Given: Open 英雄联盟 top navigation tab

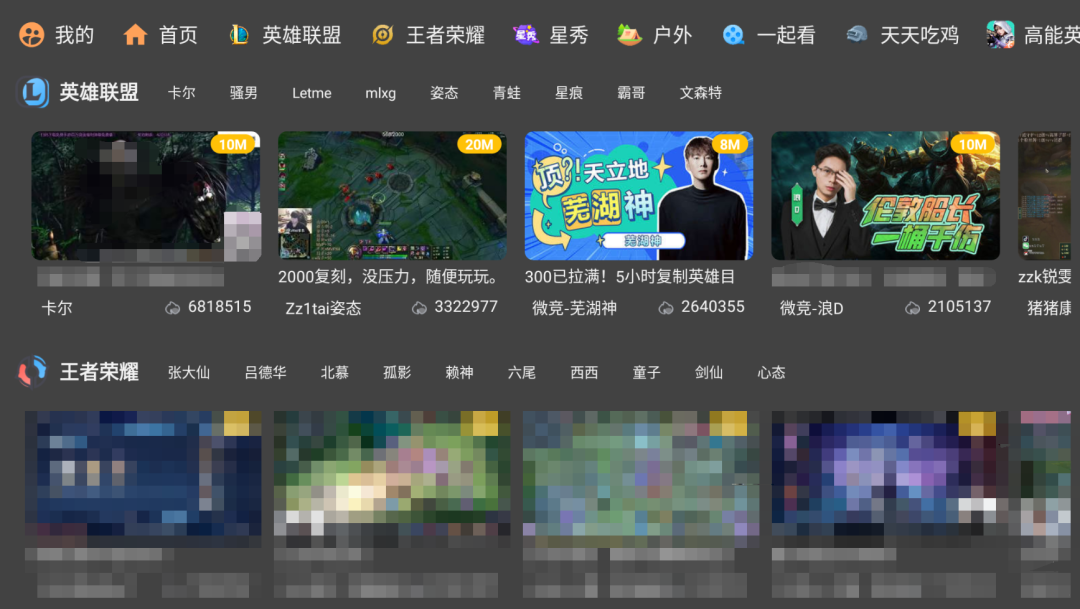Looking at the screenshot, I should (302, 34).
